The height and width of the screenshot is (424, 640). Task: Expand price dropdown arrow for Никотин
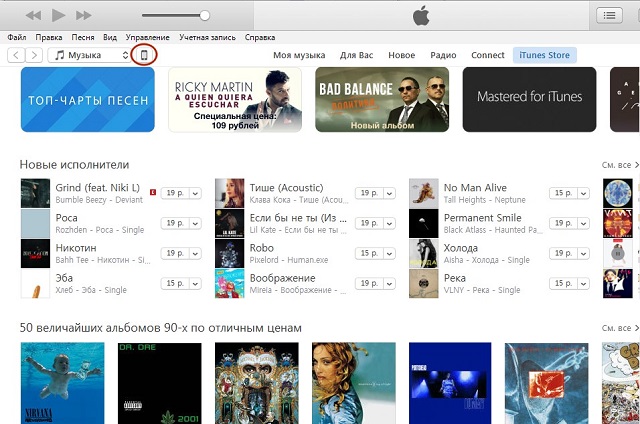pos(196,253)
